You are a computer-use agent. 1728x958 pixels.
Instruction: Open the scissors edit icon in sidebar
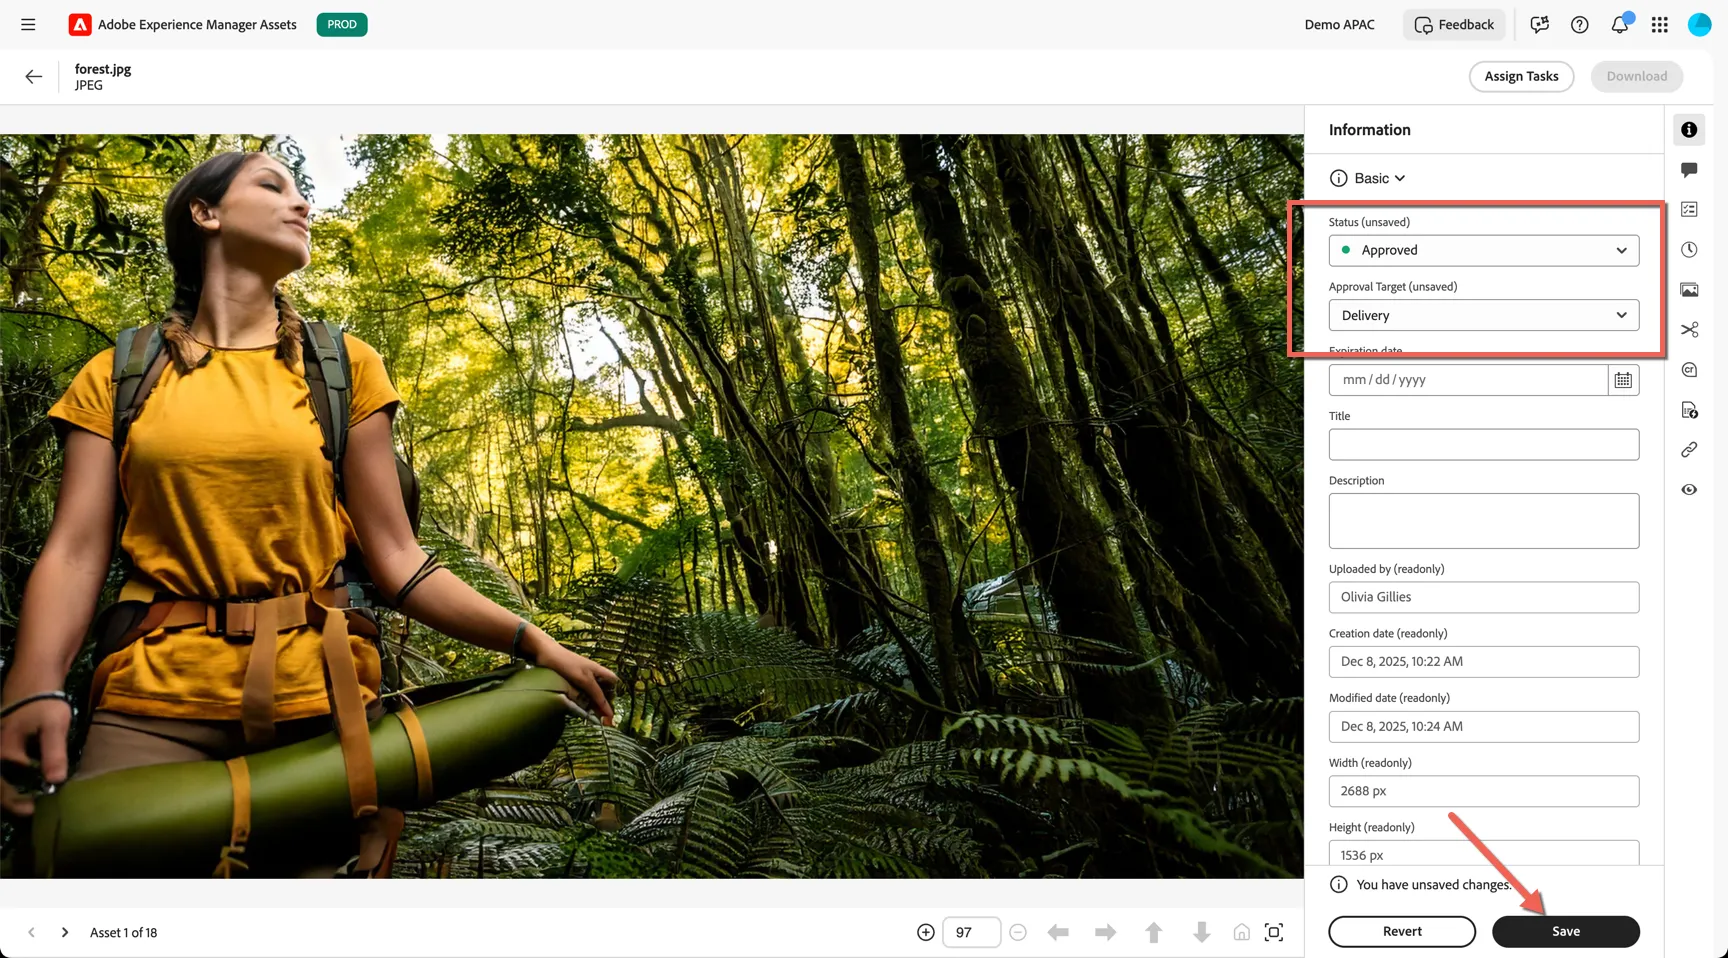[1689, 330]
